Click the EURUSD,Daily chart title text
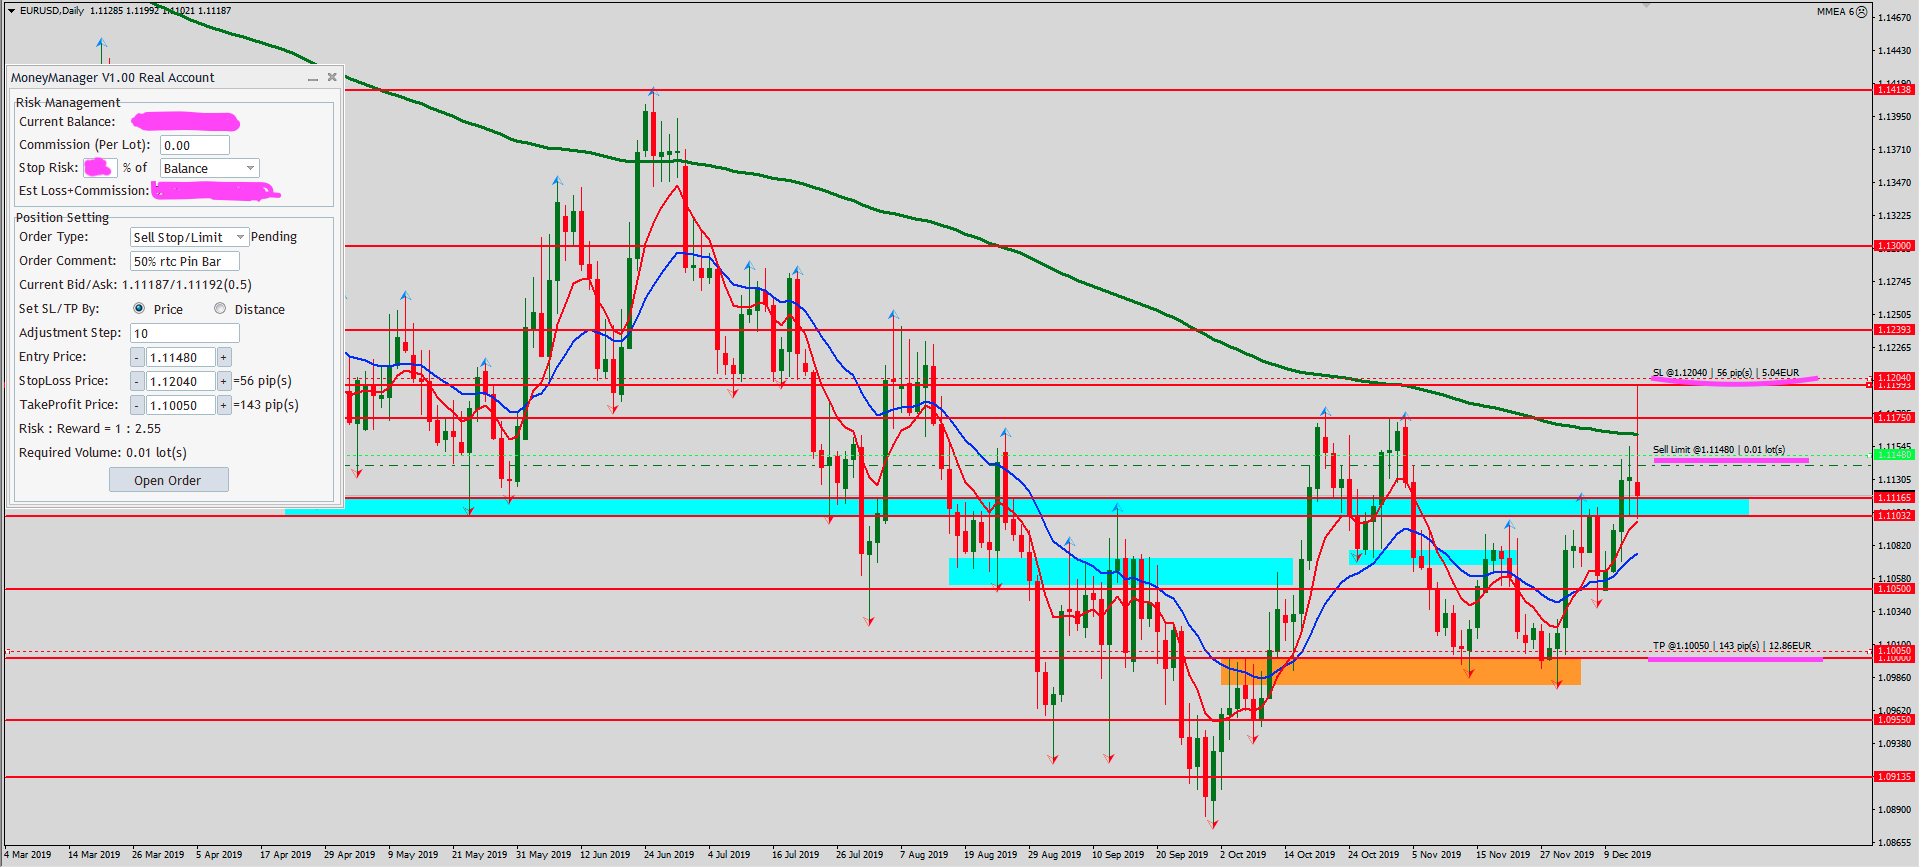 (x=52, y=11)
